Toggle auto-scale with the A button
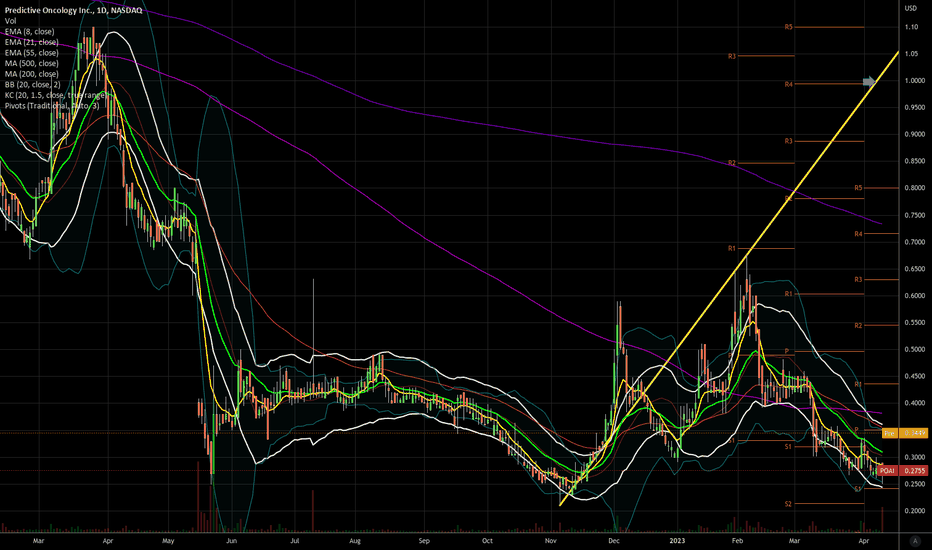This screenshot has width=932, height=550. click(915, 540)
